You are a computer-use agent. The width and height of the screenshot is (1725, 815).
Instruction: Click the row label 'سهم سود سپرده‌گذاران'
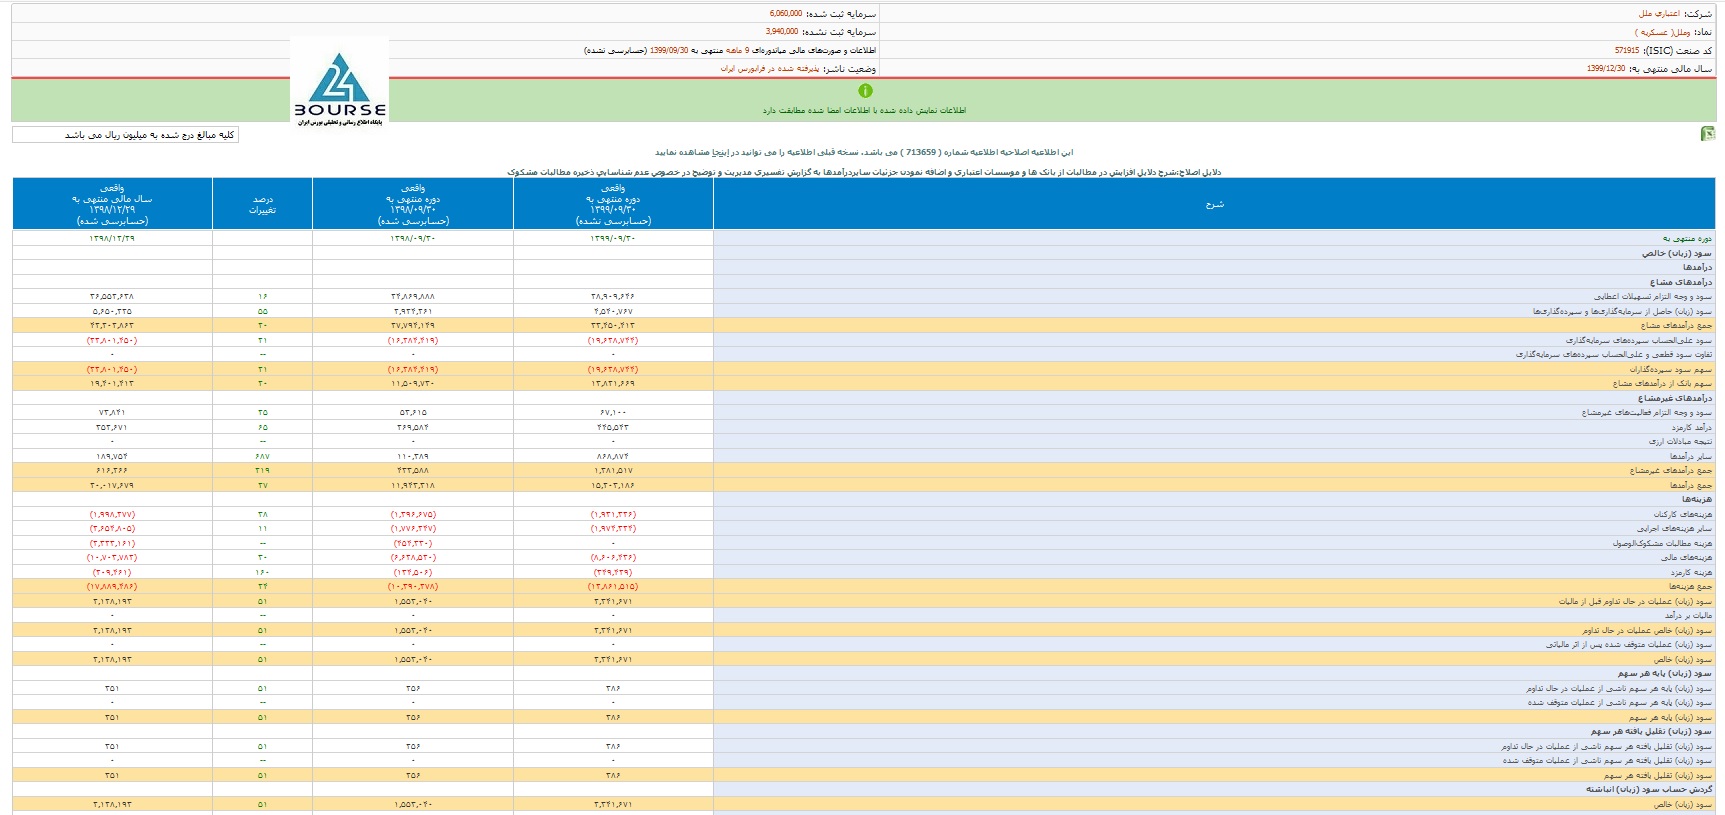[x=1670, y=370]
